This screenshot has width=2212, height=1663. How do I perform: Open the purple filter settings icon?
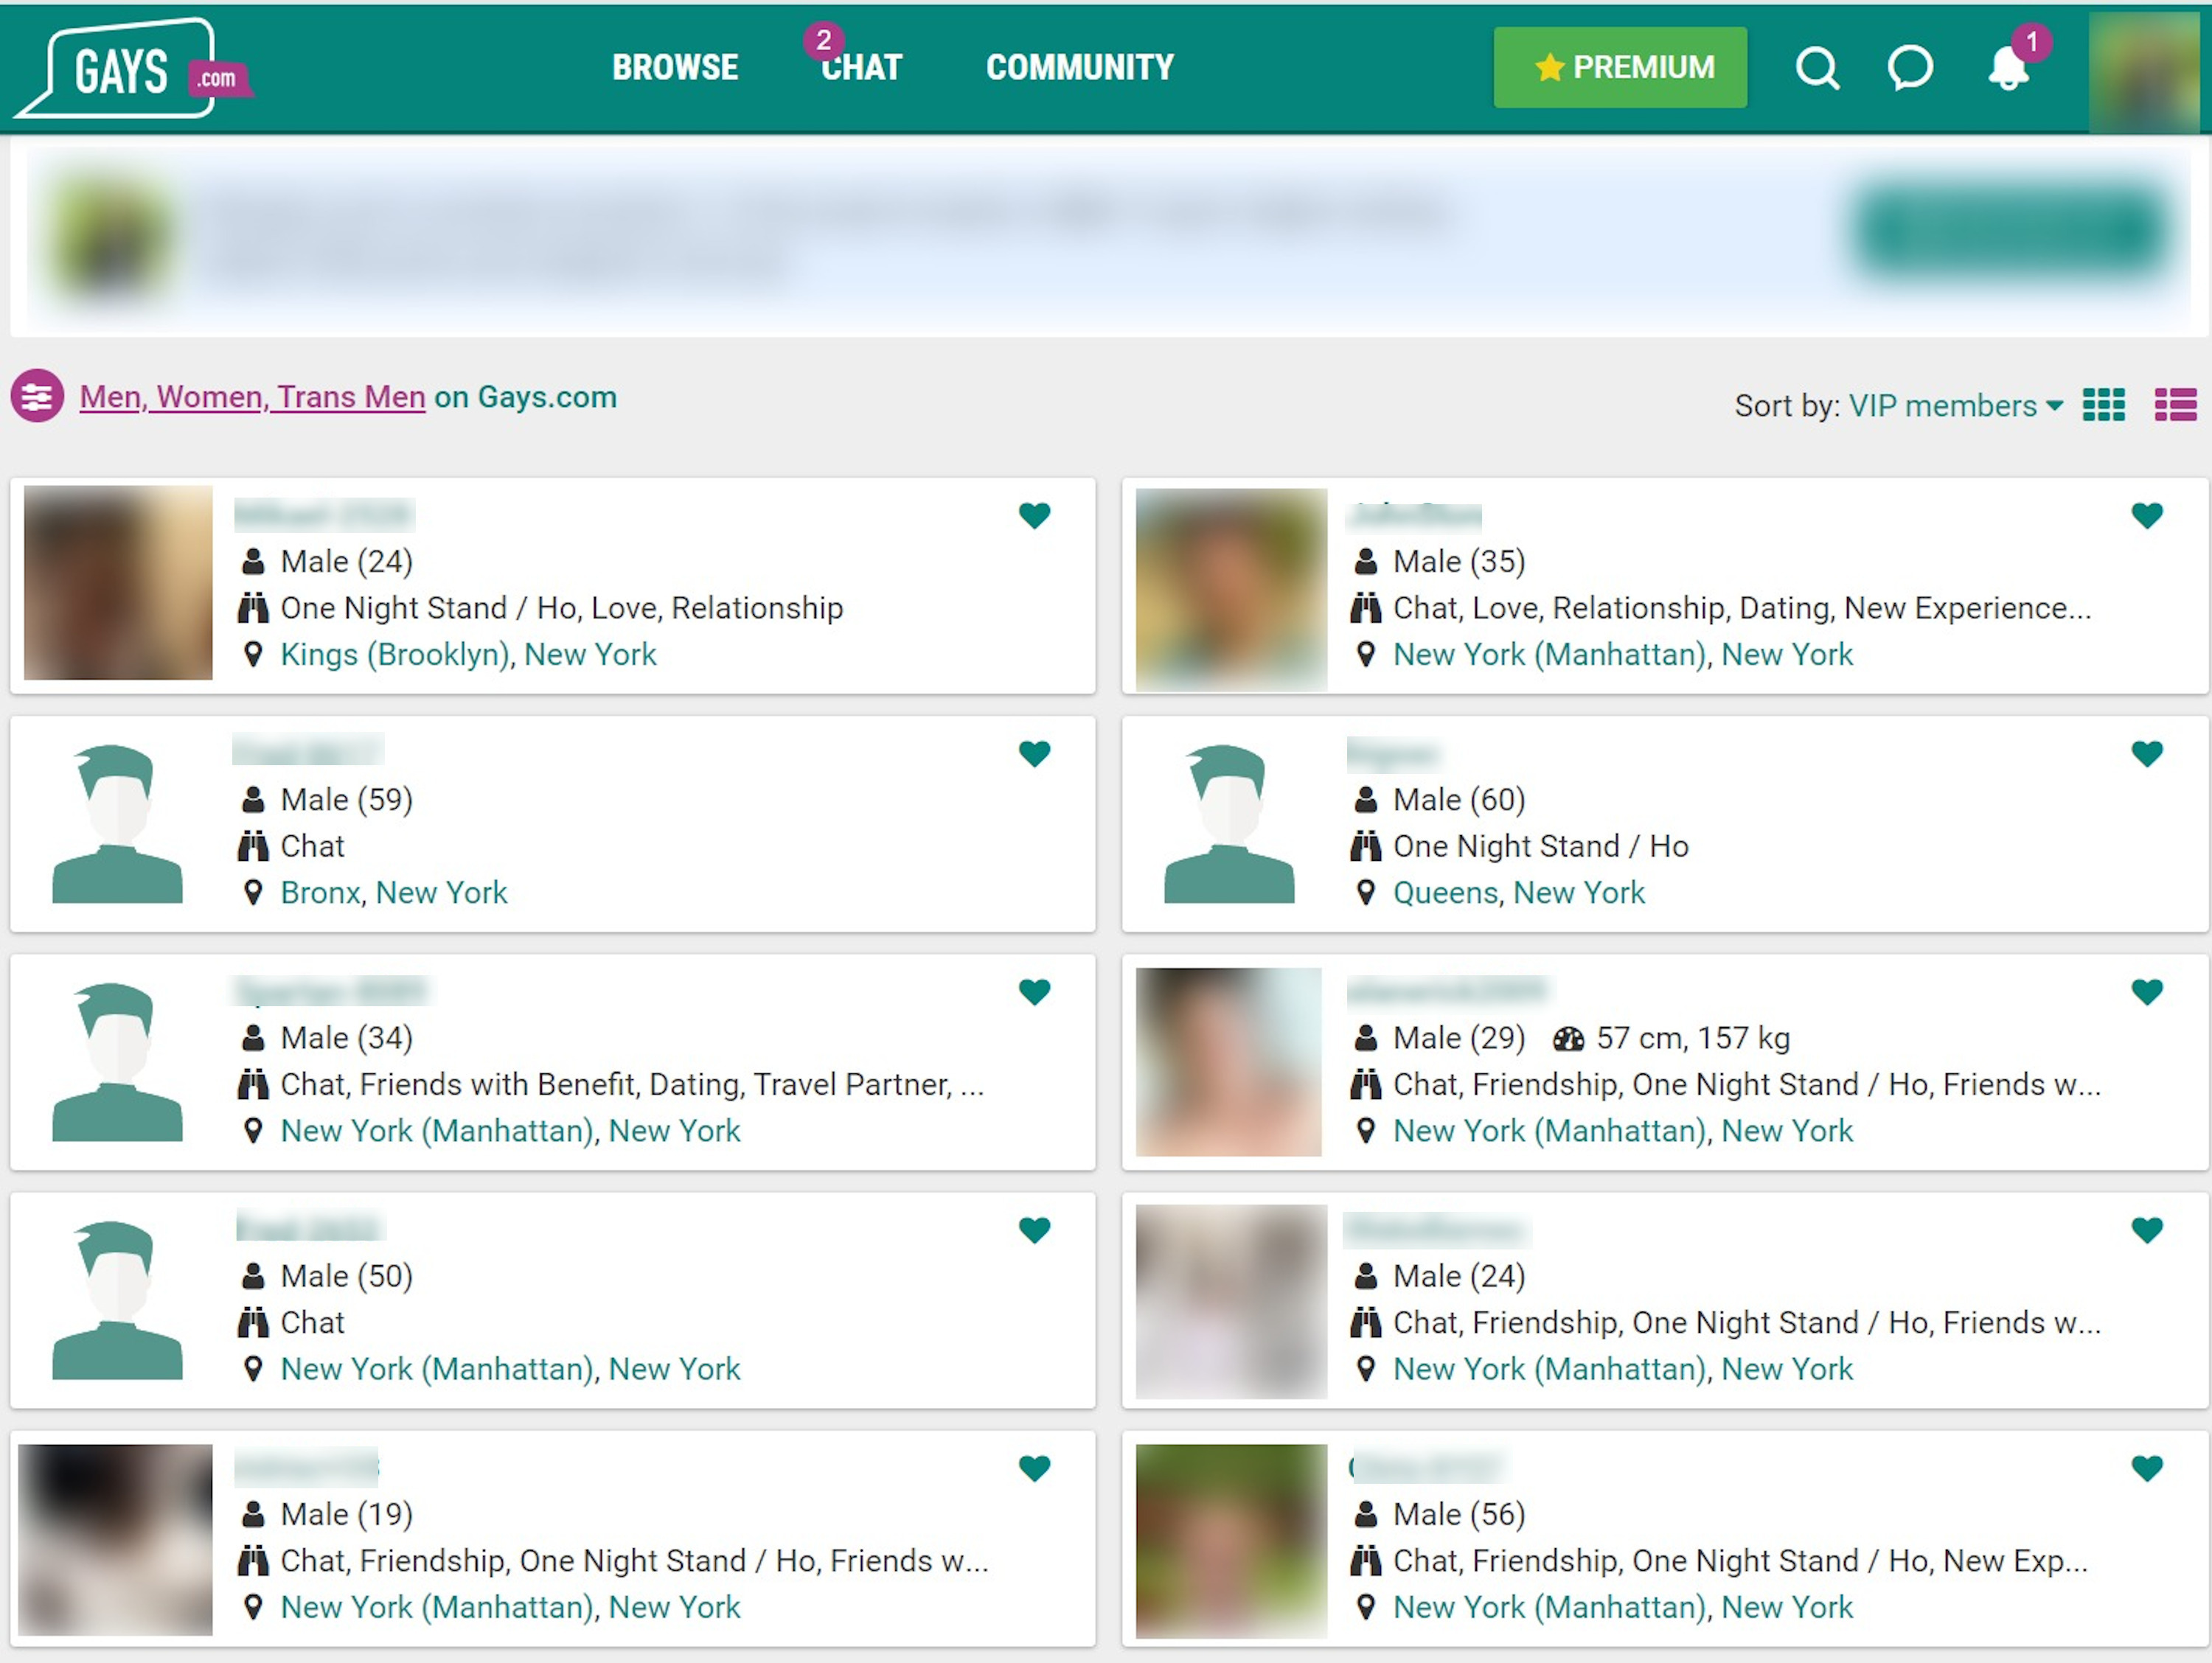coord(38,397)
